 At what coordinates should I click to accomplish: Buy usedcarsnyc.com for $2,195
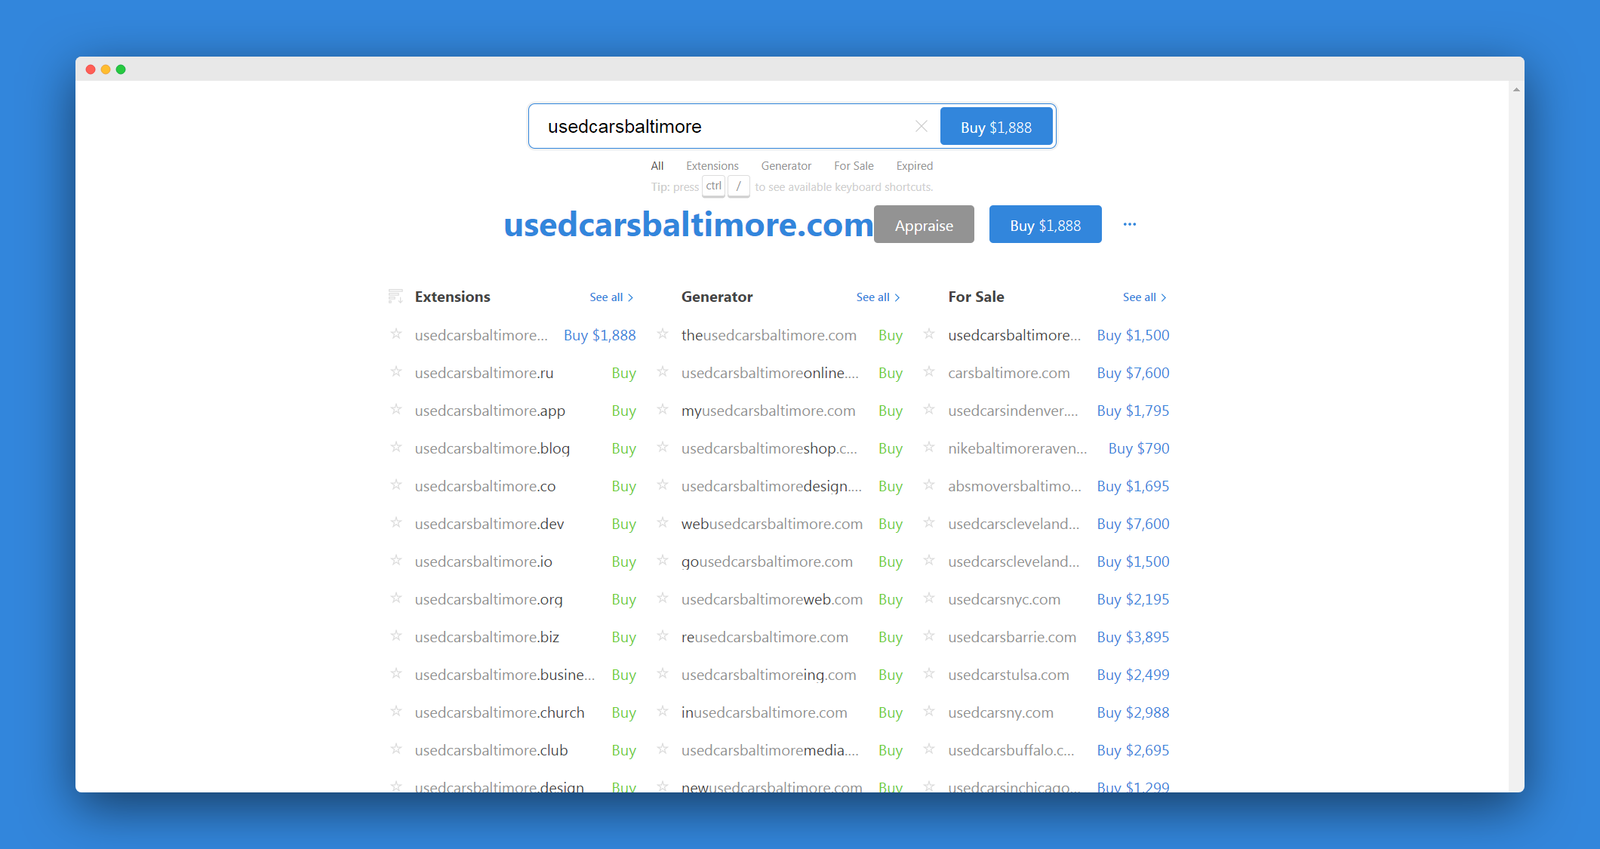pos(1133,599)
